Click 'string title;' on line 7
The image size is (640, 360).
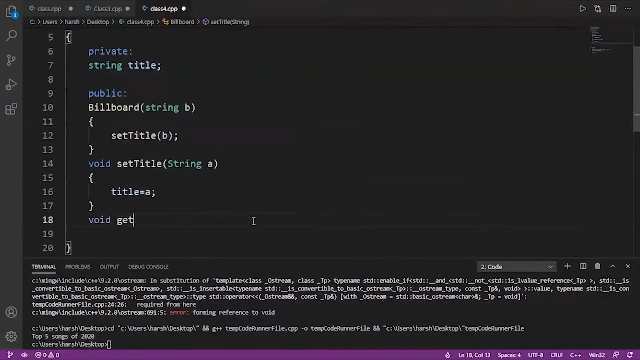click(x=124, y=65)
